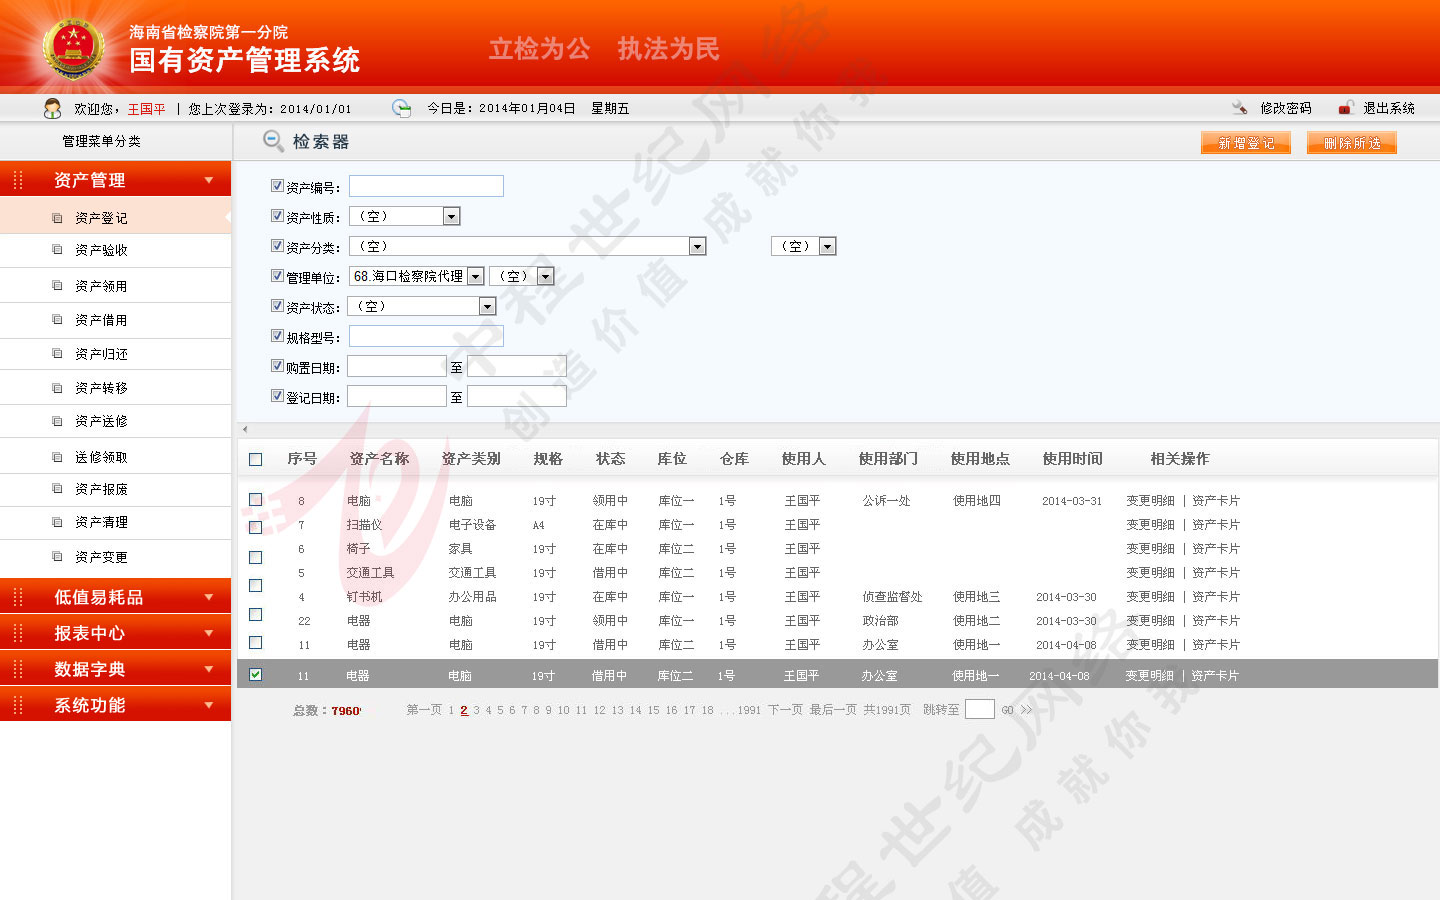Click the key icon for 修改密码
This screenshot has width=1440, height=900.
coord(1239,107)
